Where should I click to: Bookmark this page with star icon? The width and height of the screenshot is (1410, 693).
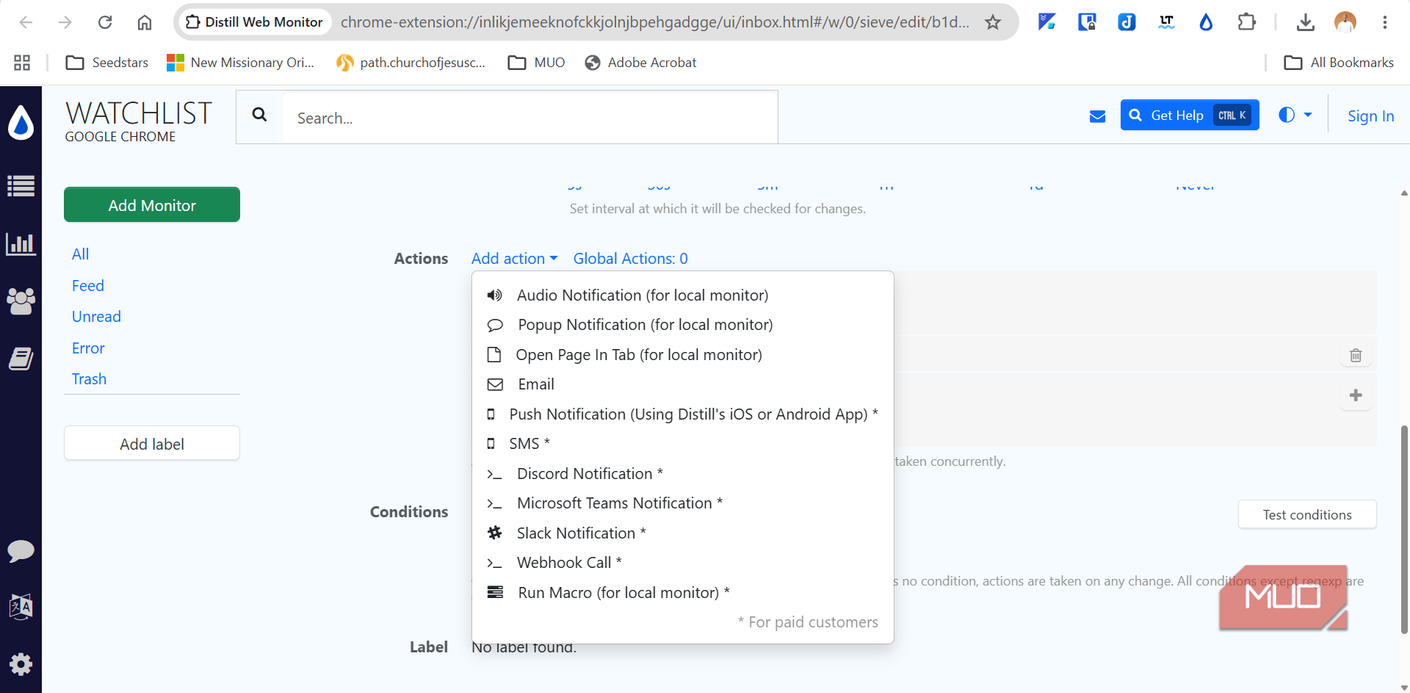(993, 22)
